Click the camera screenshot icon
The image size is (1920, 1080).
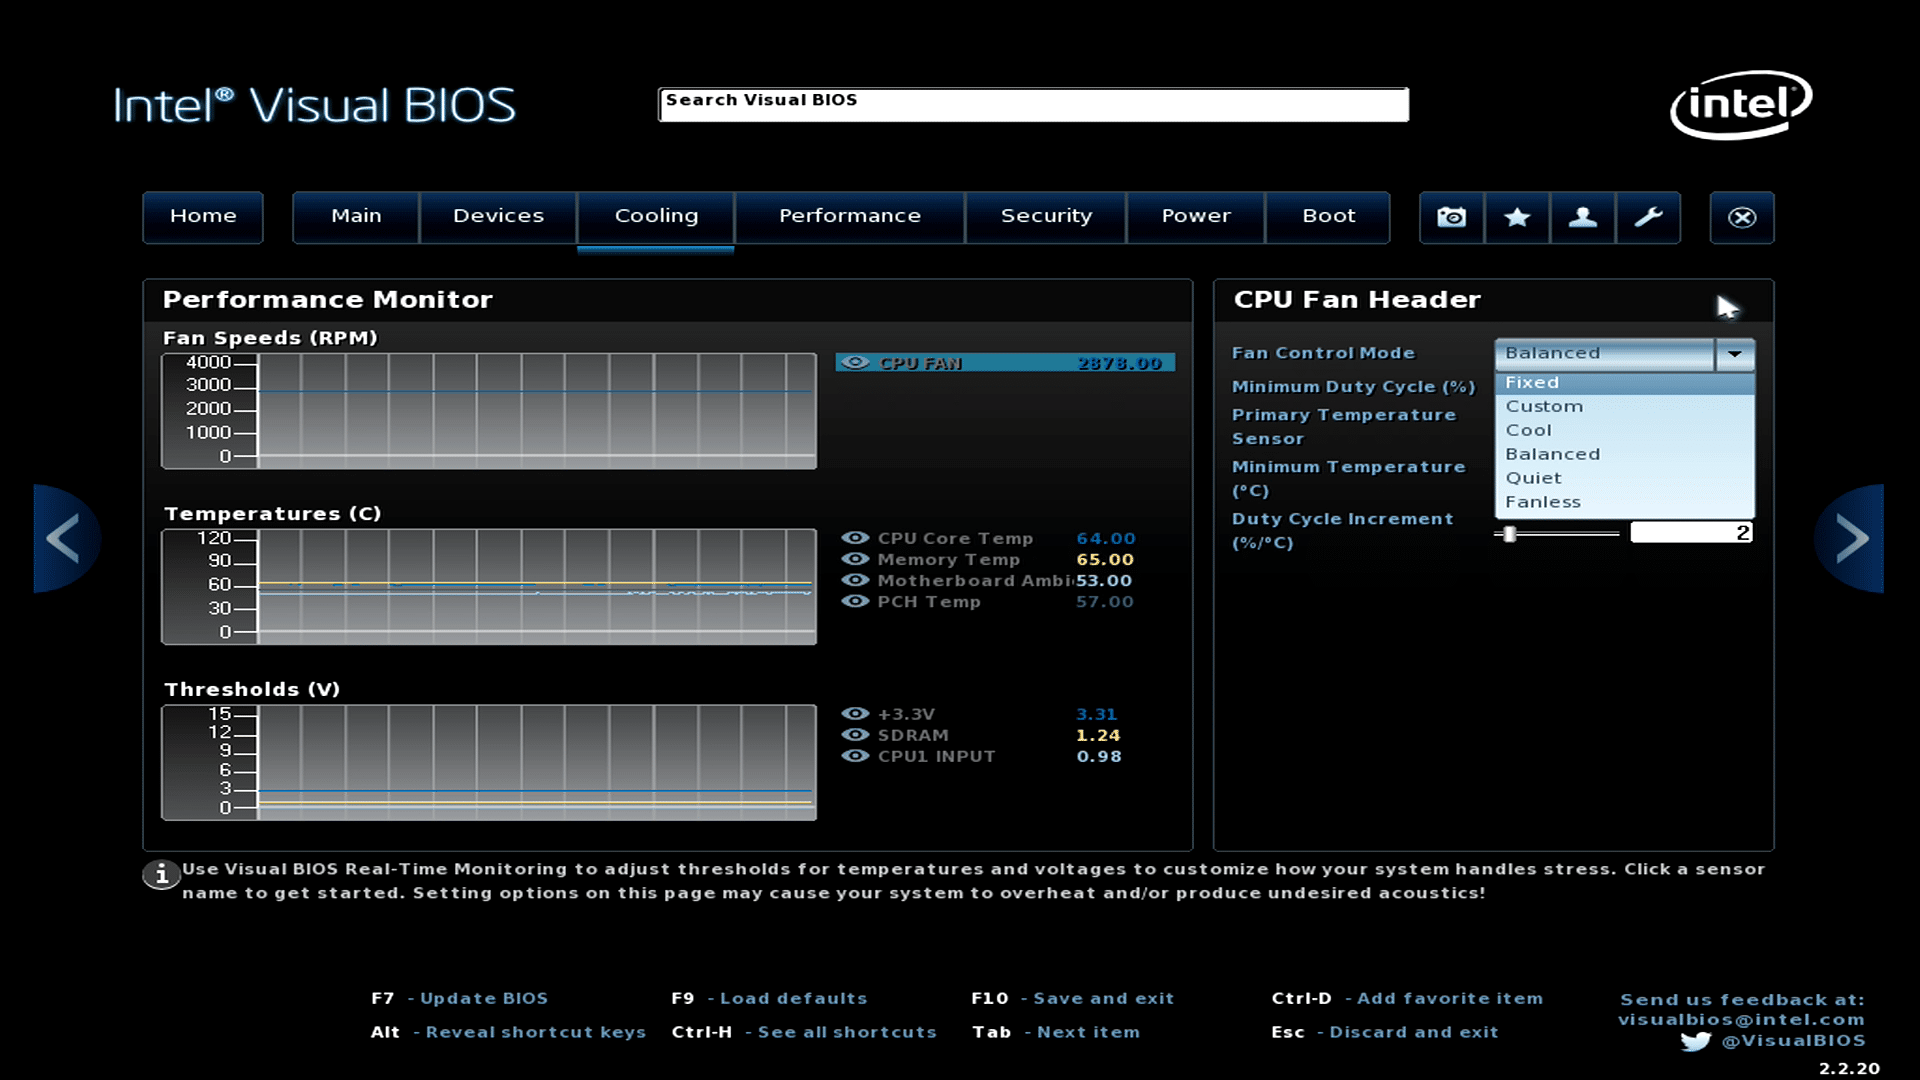pyautogui.click(x=1452, y=217)
